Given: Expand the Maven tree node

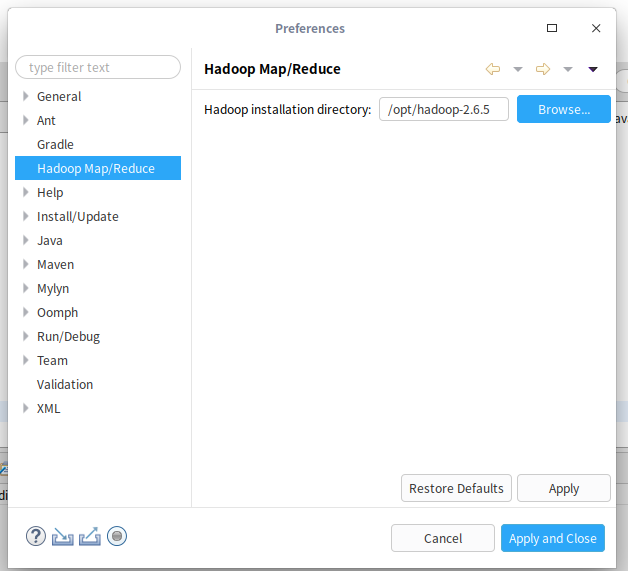Looking at the screenshot, I should pyautogui.click(x=26, y=264).
